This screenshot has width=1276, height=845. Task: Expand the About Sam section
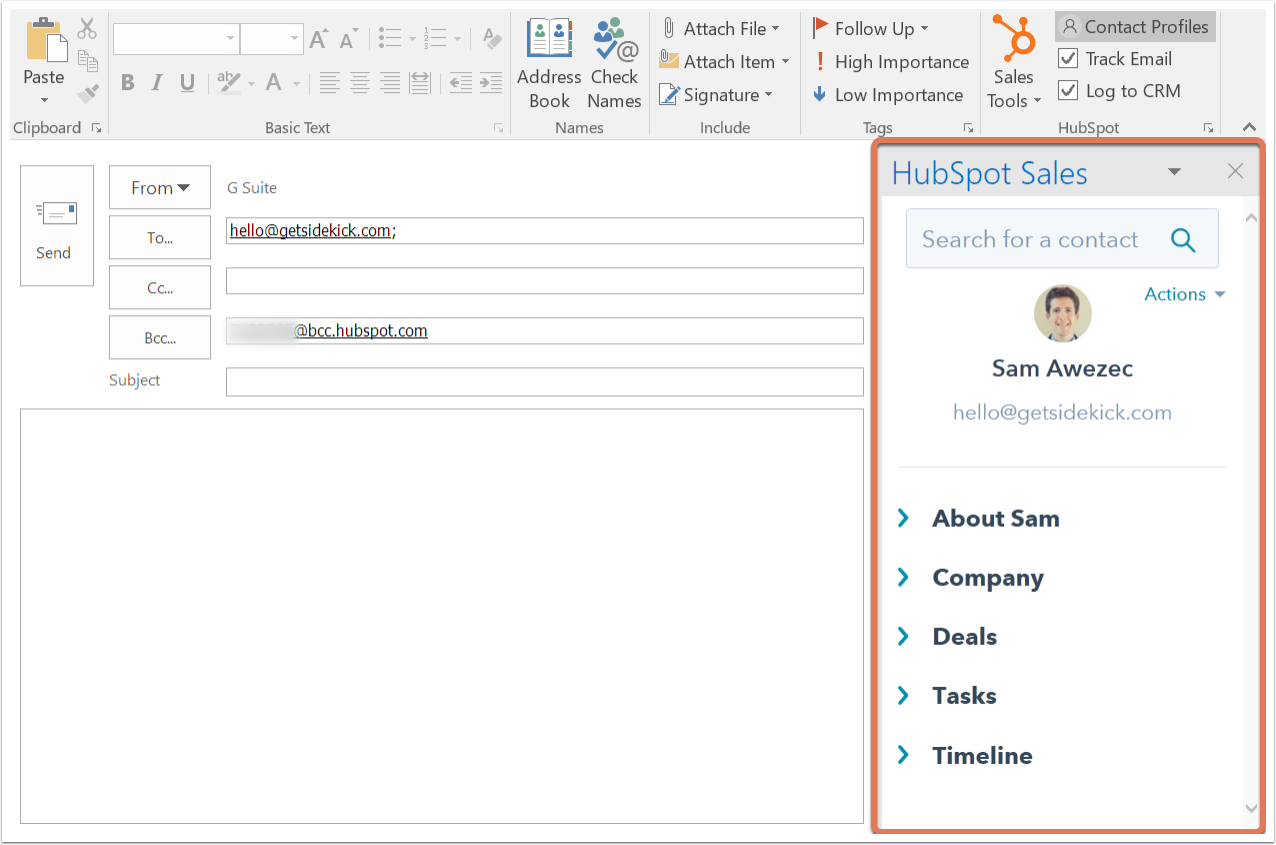coord(979,518)
